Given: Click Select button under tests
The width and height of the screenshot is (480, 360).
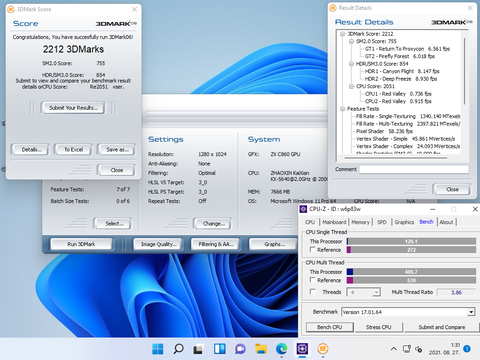Looking at the screenshot, I should coord(113,223).
